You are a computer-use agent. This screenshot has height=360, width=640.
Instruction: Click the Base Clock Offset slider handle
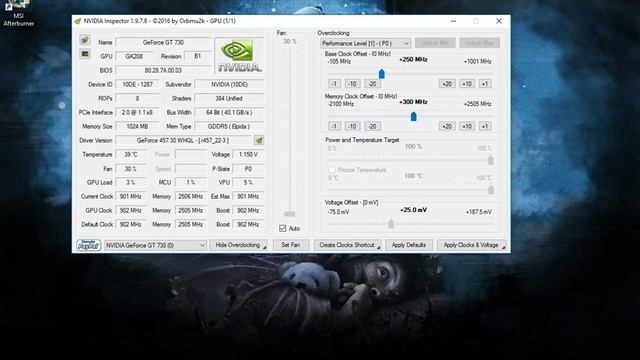point(382,73)
